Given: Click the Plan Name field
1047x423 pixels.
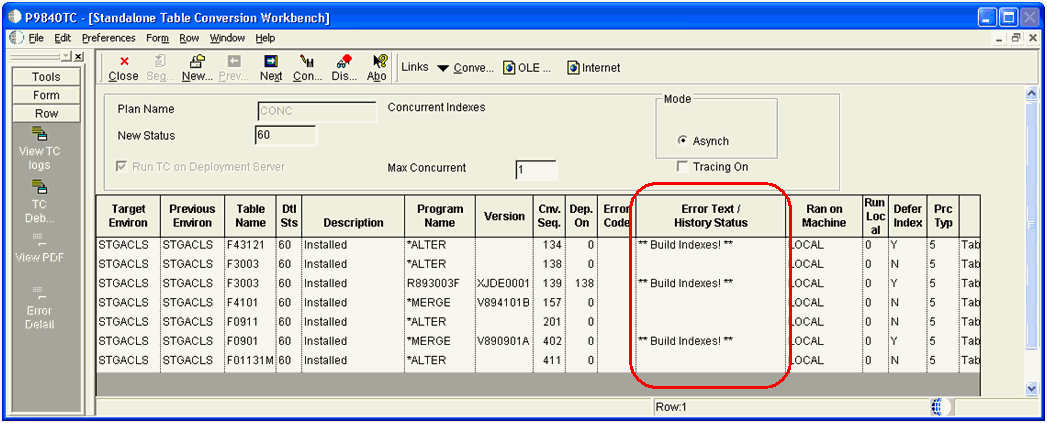Looking at the screenshot, I should tap(316, 111).
